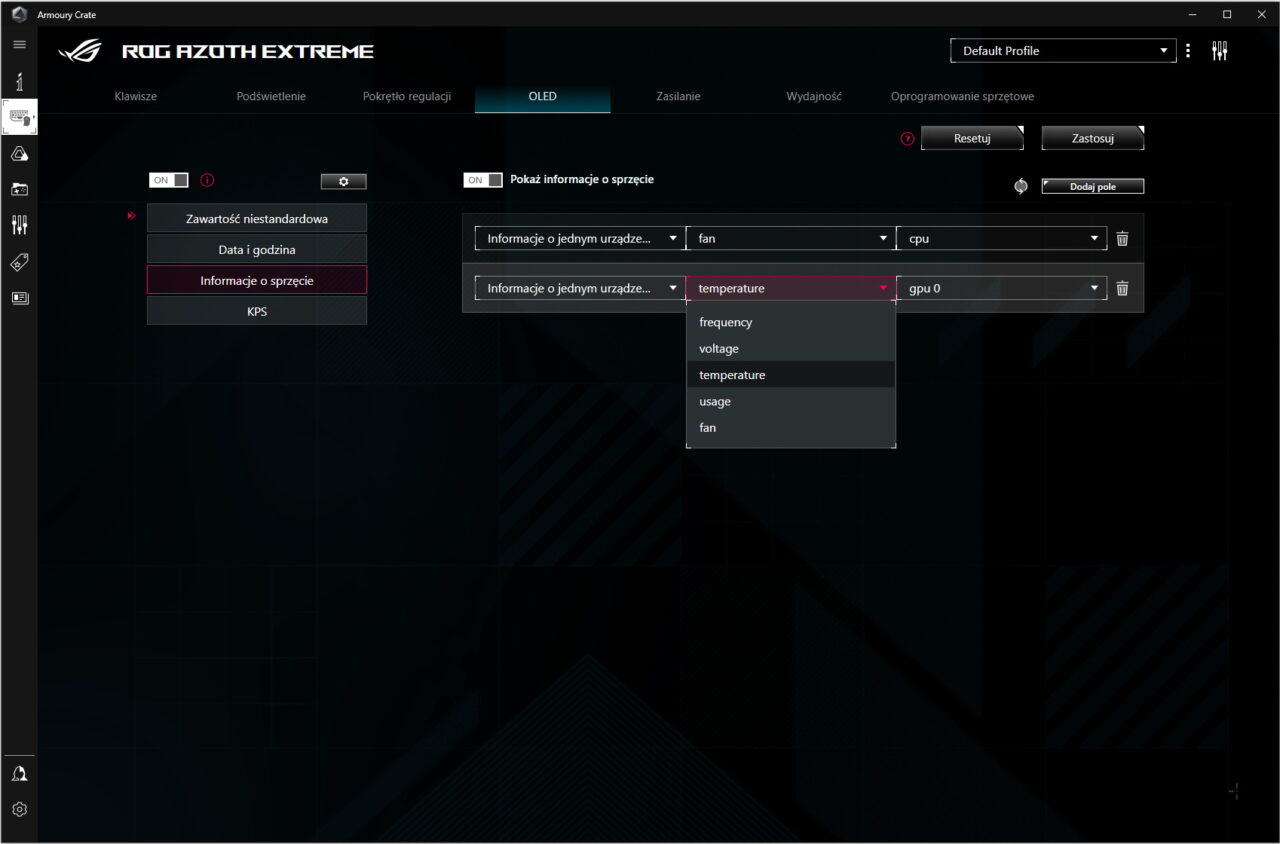The image size is (1280, 844).
Task: Choose frequency from the dropdown list
Action: click(791, 322)
